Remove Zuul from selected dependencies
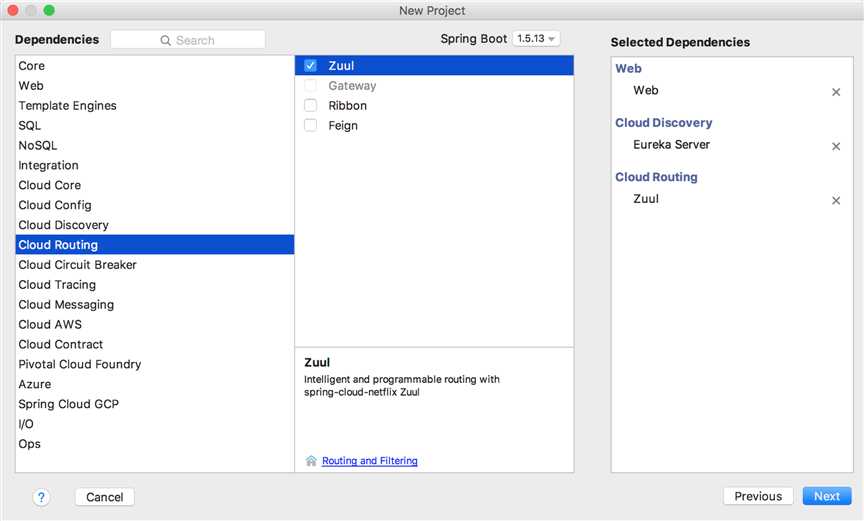The width and height of the screenshot is (864, 521). click(836, 200)
